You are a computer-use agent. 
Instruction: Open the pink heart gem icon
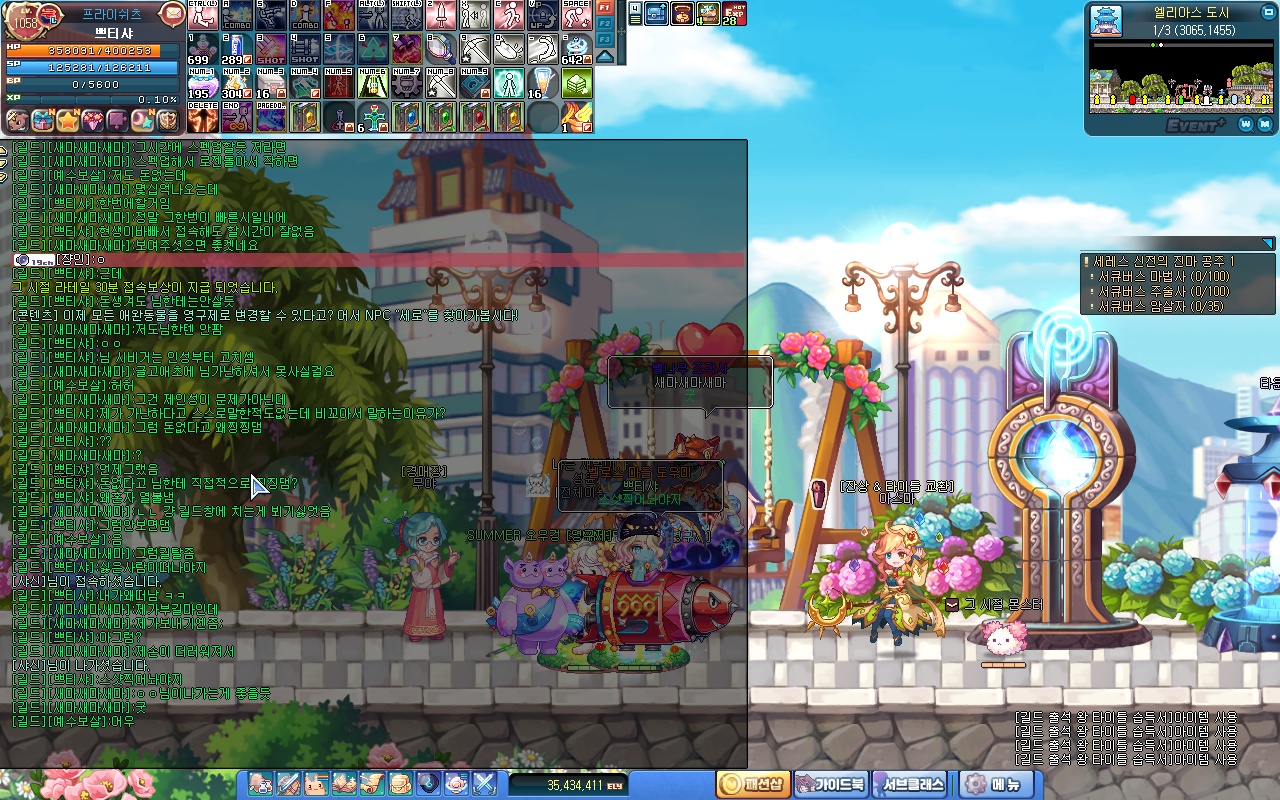tap(93, 121)
